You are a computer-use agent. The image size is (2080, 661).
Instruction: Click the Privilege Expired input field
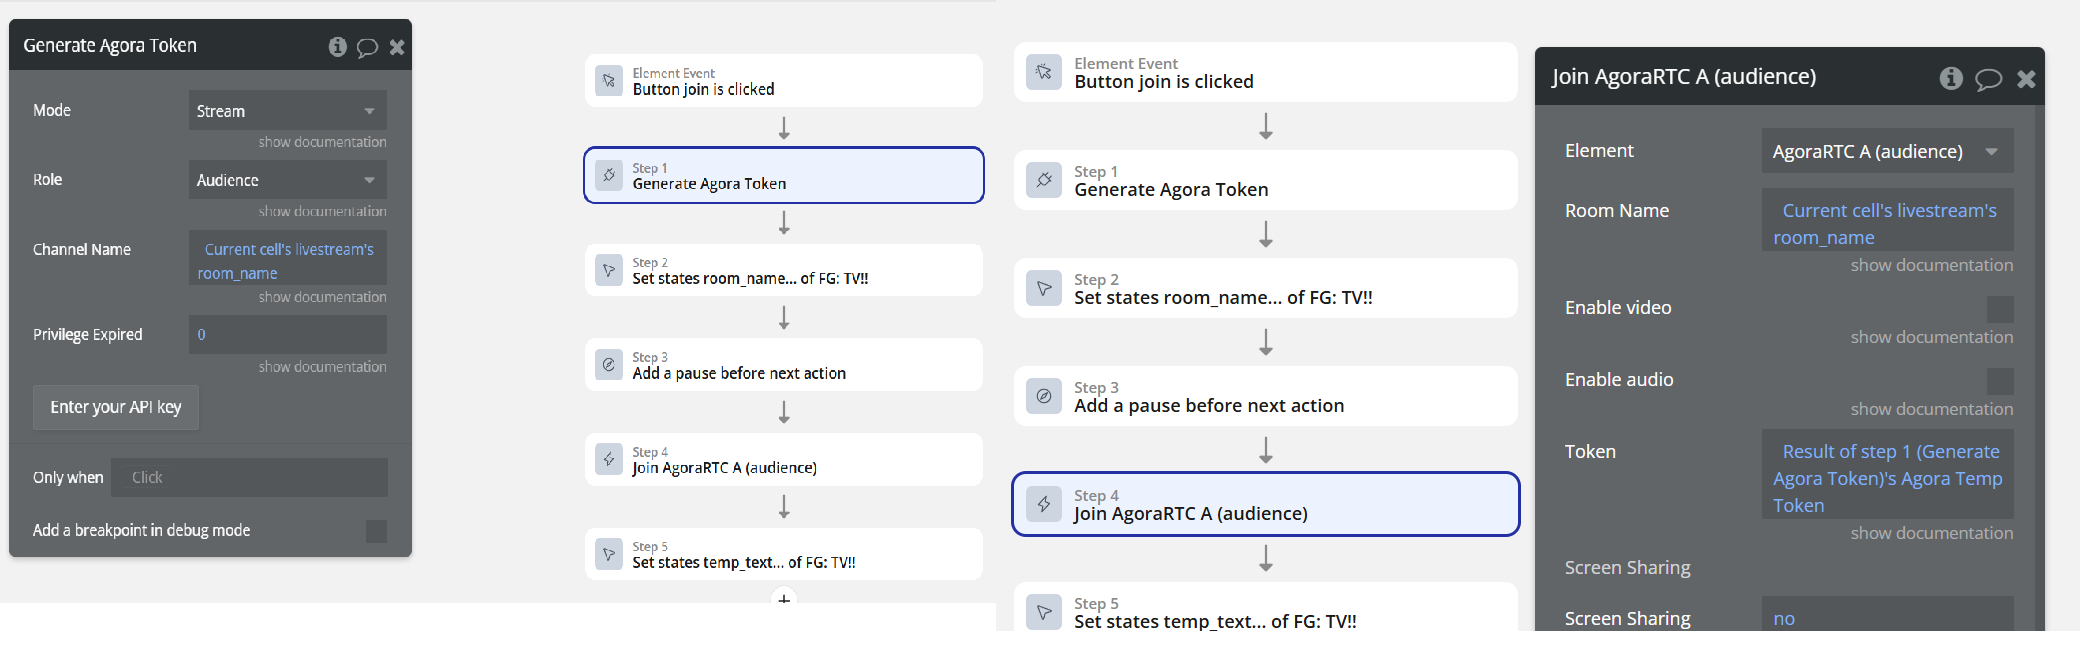pos(287,335)
